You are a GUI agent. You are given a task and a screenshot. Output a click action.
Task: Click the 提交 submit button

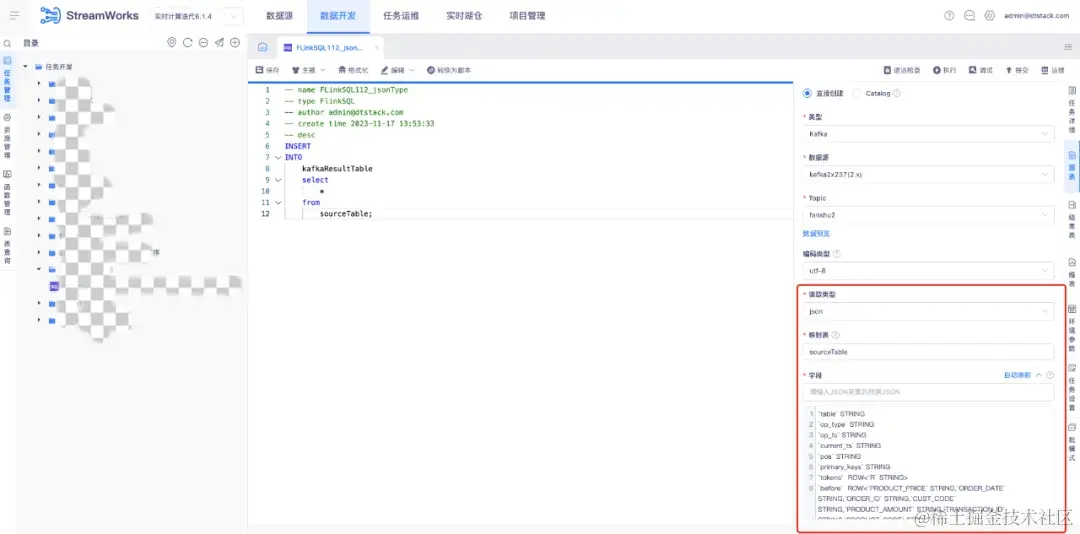tap(1017, 70)
